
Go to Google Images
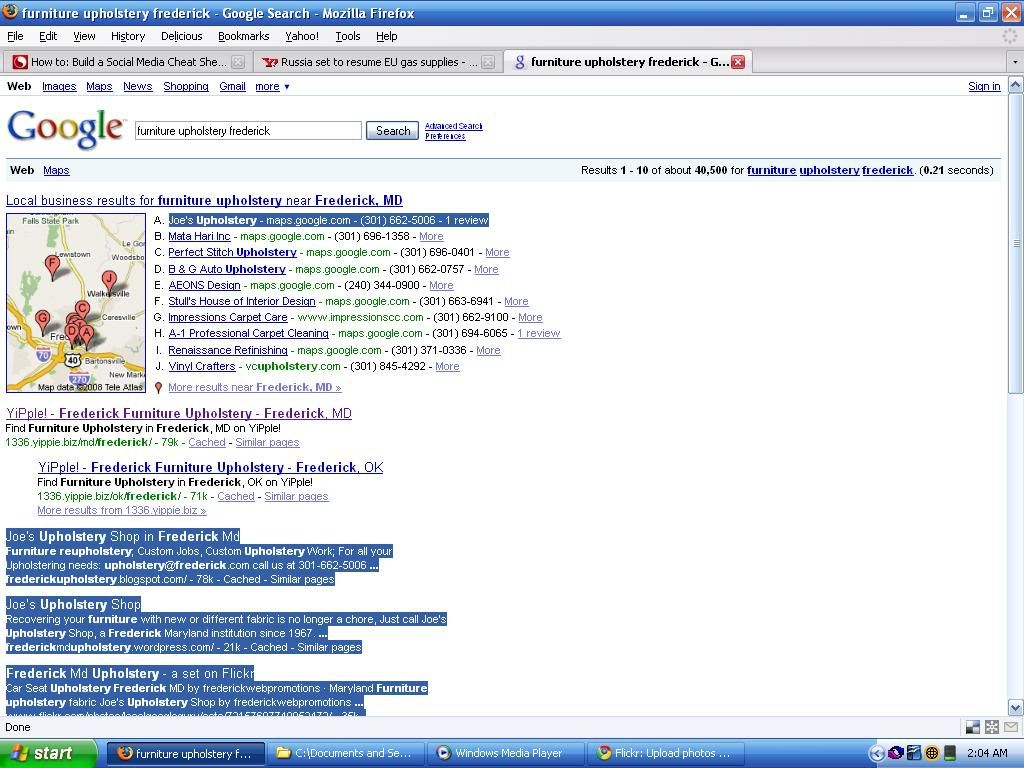pyautogui.click(x=59, y=86)
